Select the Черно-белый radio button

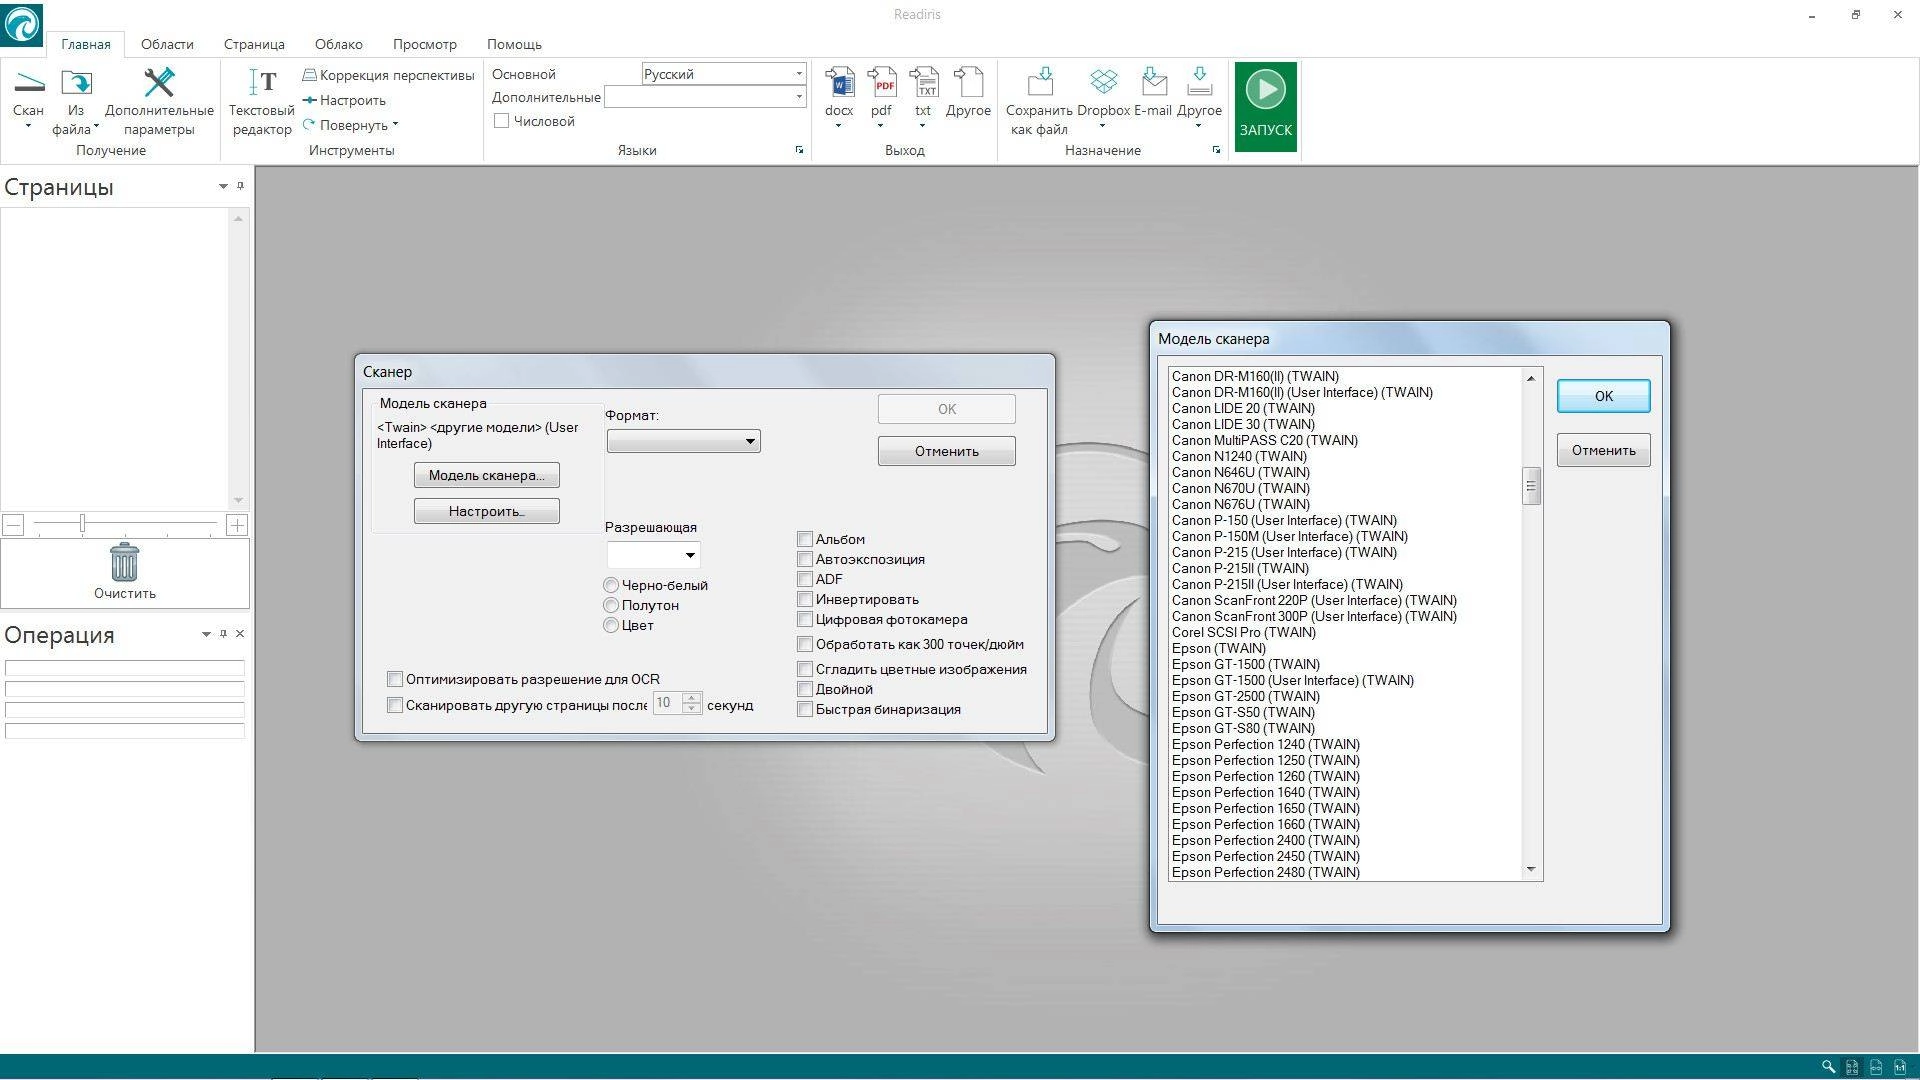coord(611,585)
